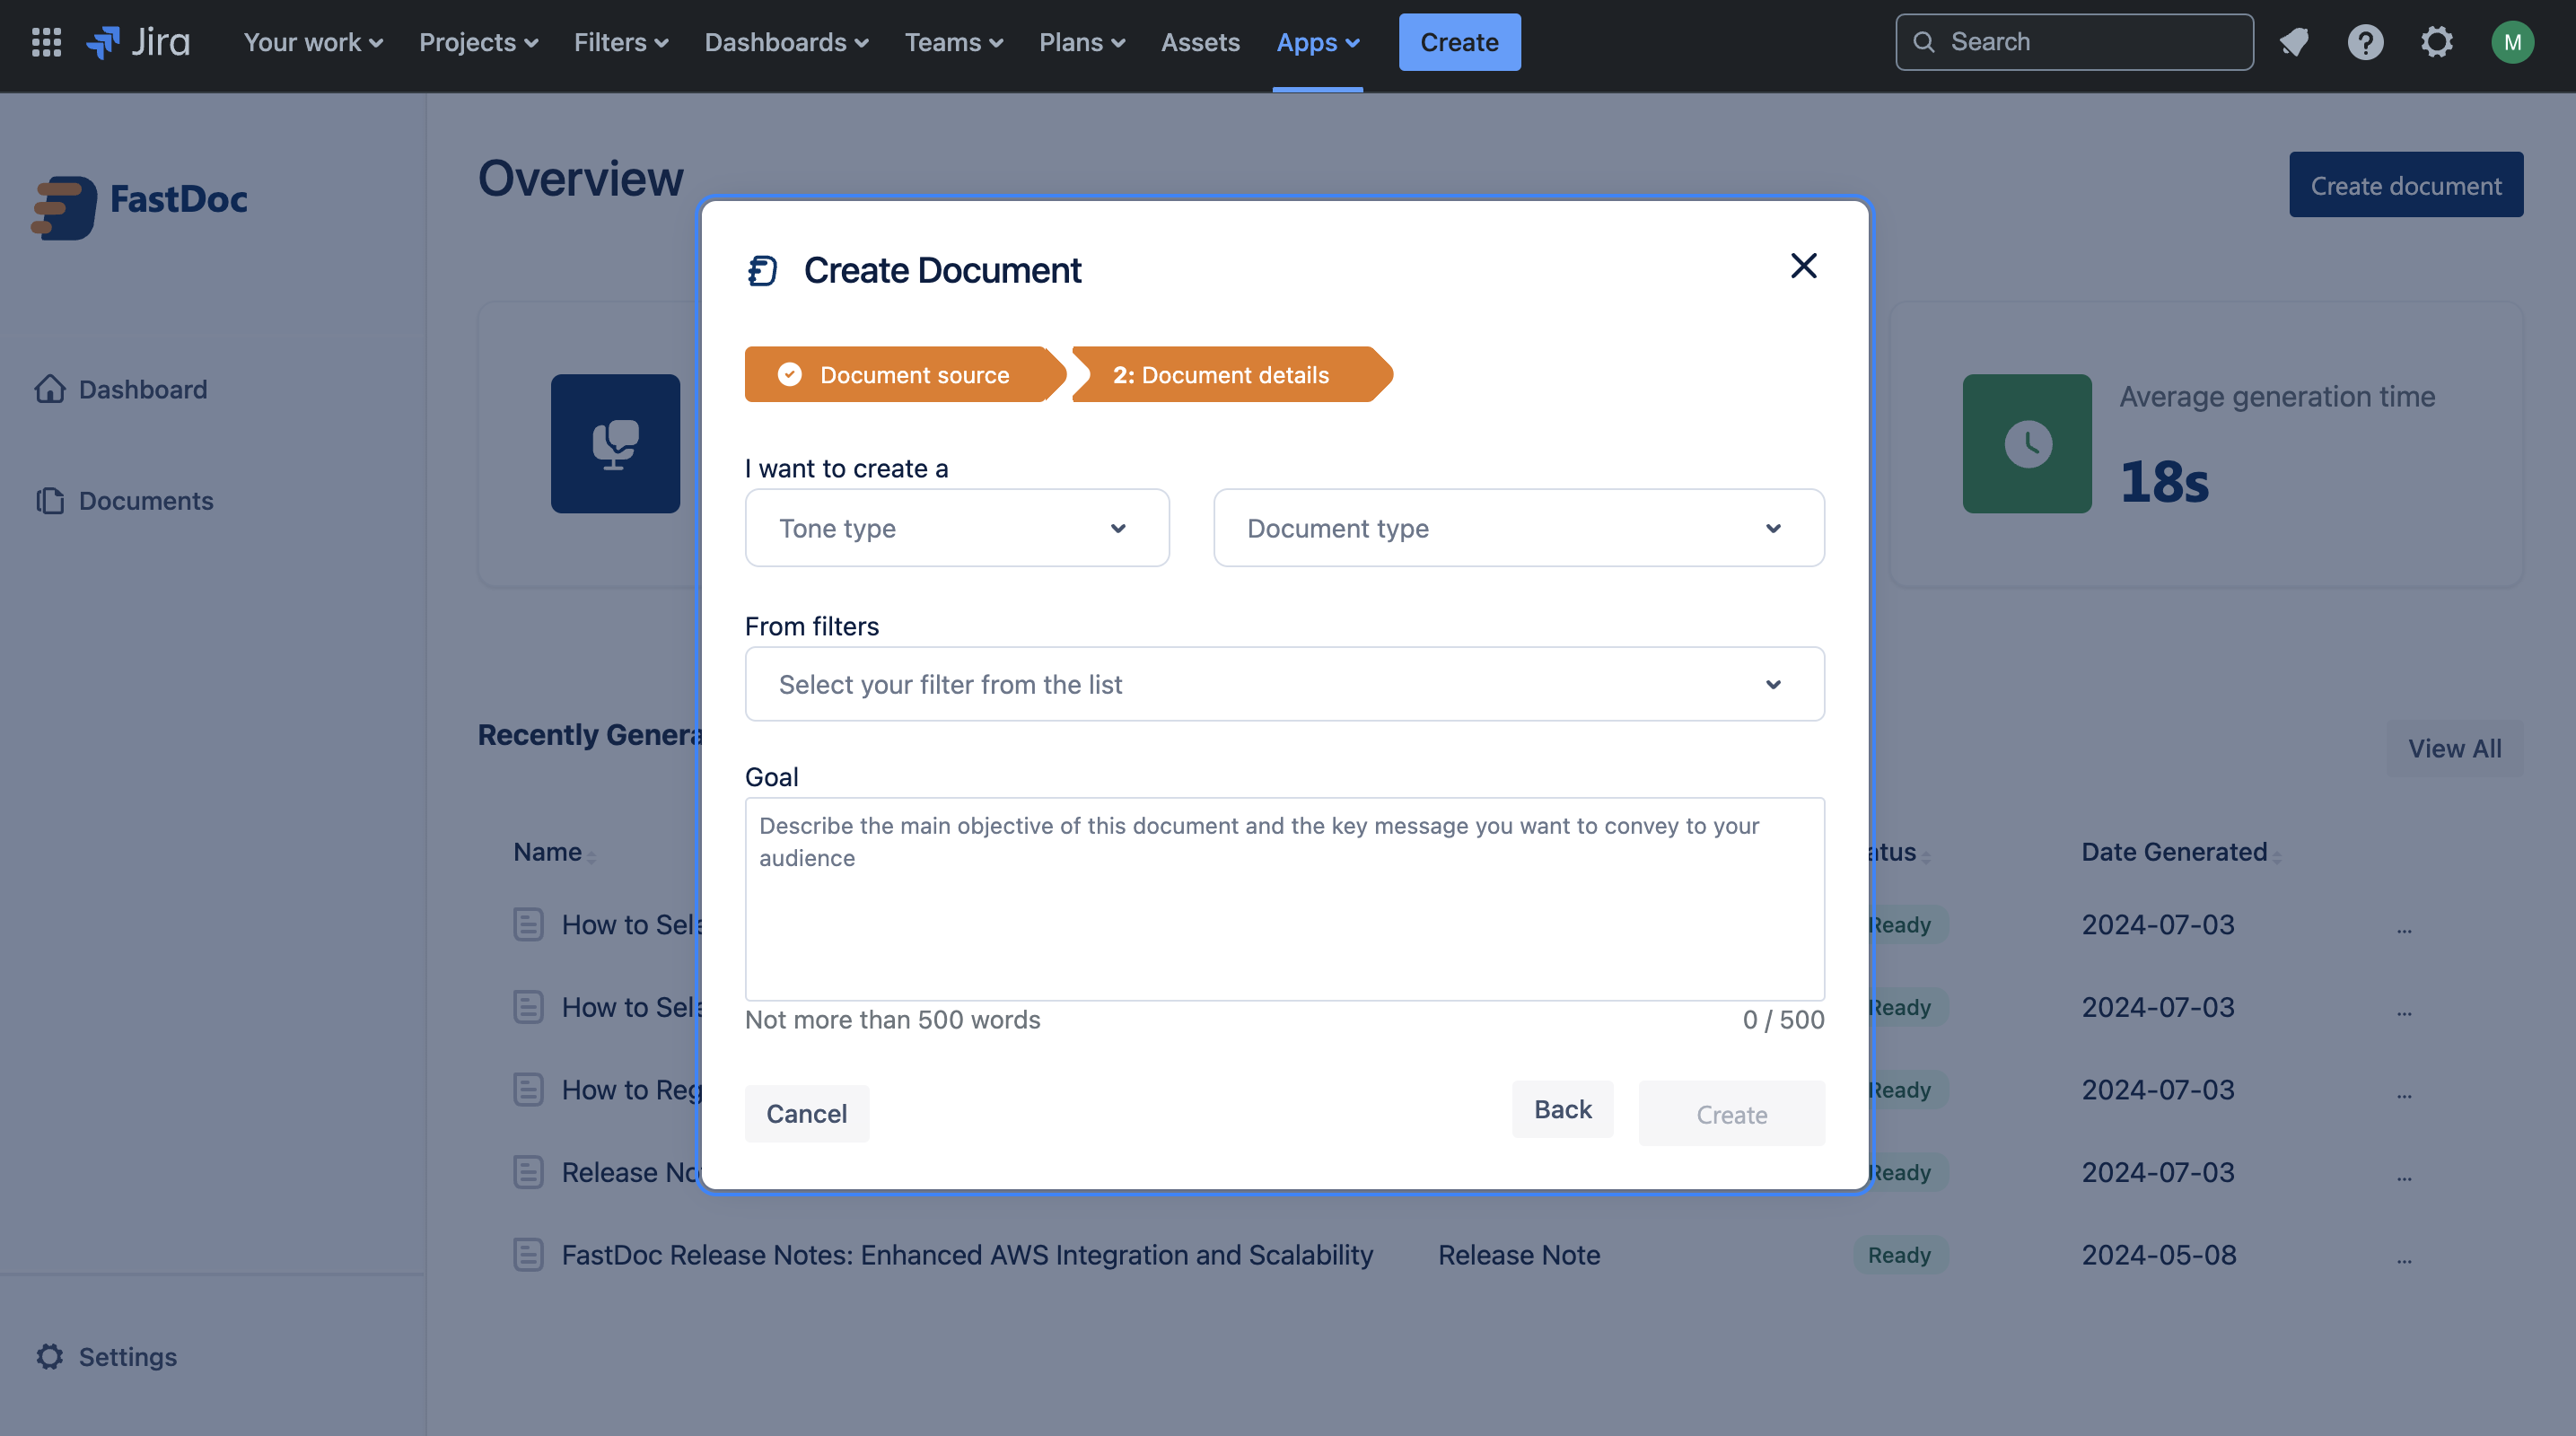Click the Create document button
The image size is (2576, 1436).
click(x=2405, y=184)
